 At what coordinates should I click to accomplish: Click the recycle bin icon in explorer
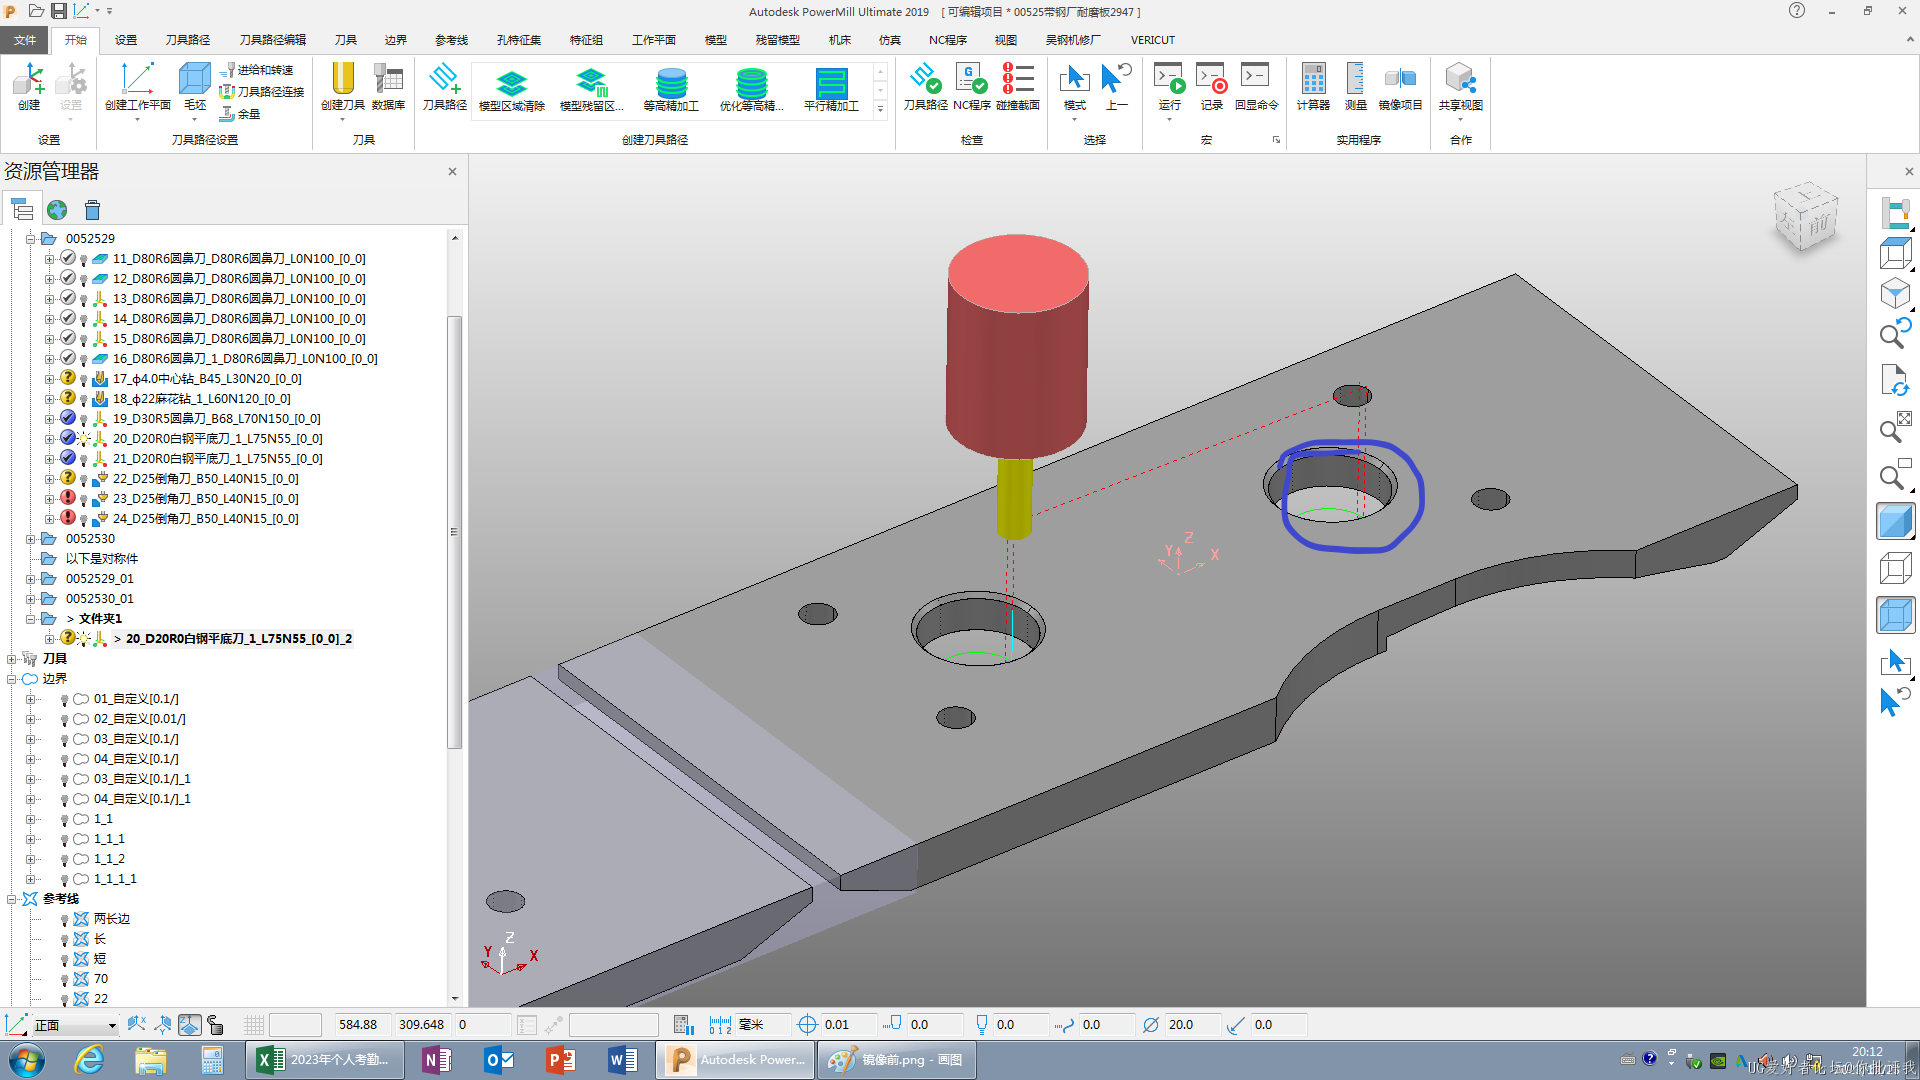click(x=92, y=210)
